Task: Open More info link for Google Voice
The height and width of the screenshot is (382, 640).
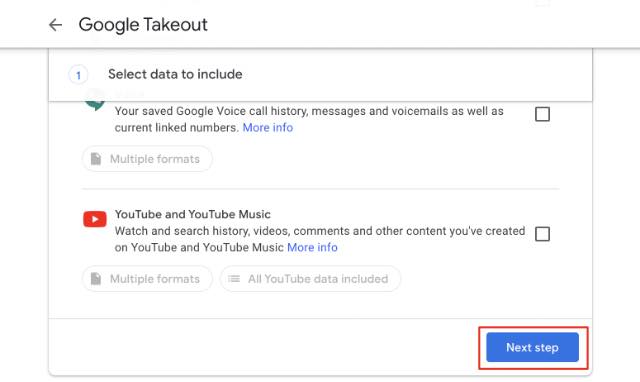Action: (268, 128)
